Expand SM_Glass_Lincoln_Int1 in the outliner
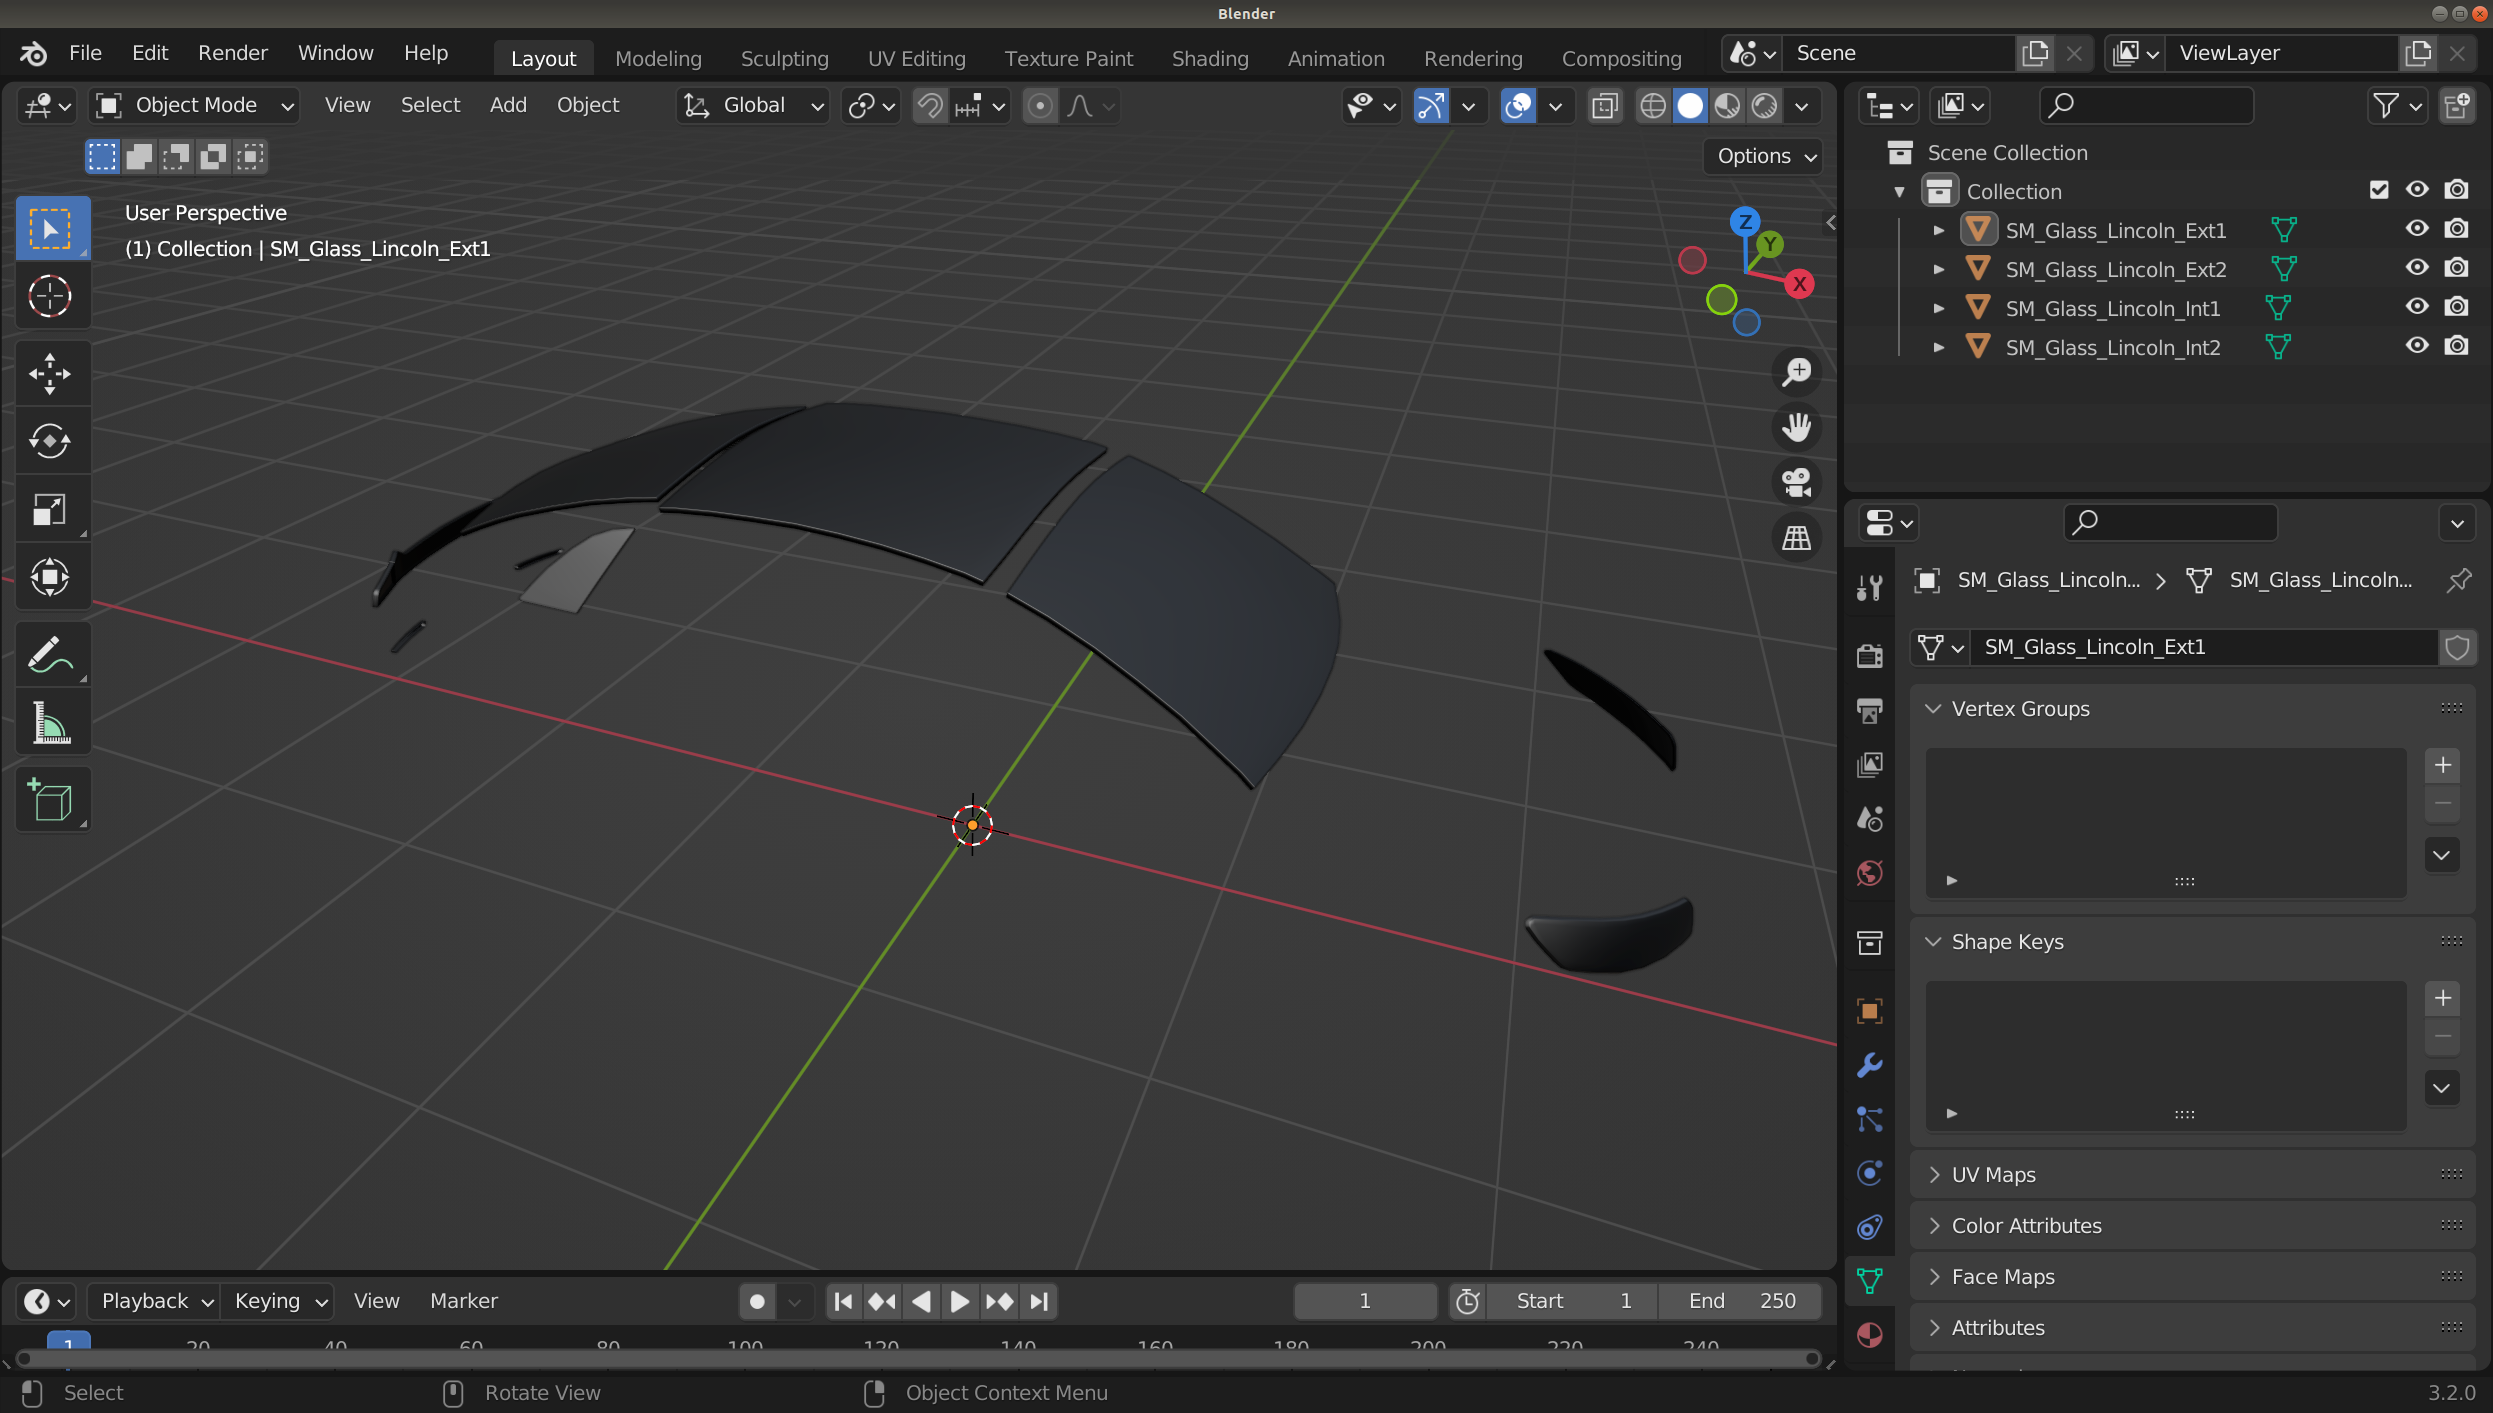Viewport: 2493px width, 1413px height. 1938,308
